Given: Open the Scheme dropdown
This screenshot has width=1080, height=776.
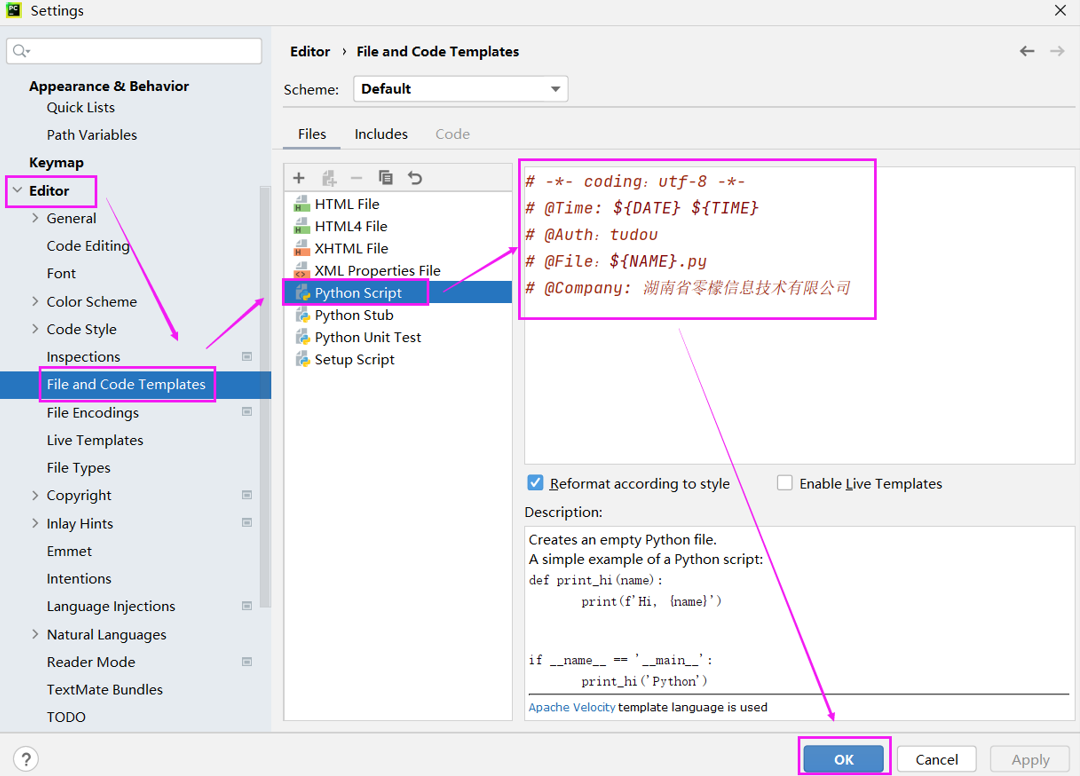Looking at the screenshot, I should tap(460, 89).
